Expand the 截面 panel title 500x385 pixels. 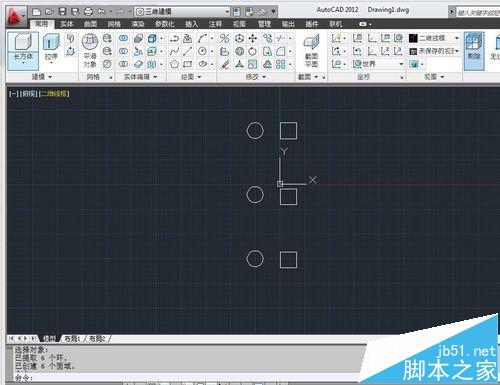point(308,77)
